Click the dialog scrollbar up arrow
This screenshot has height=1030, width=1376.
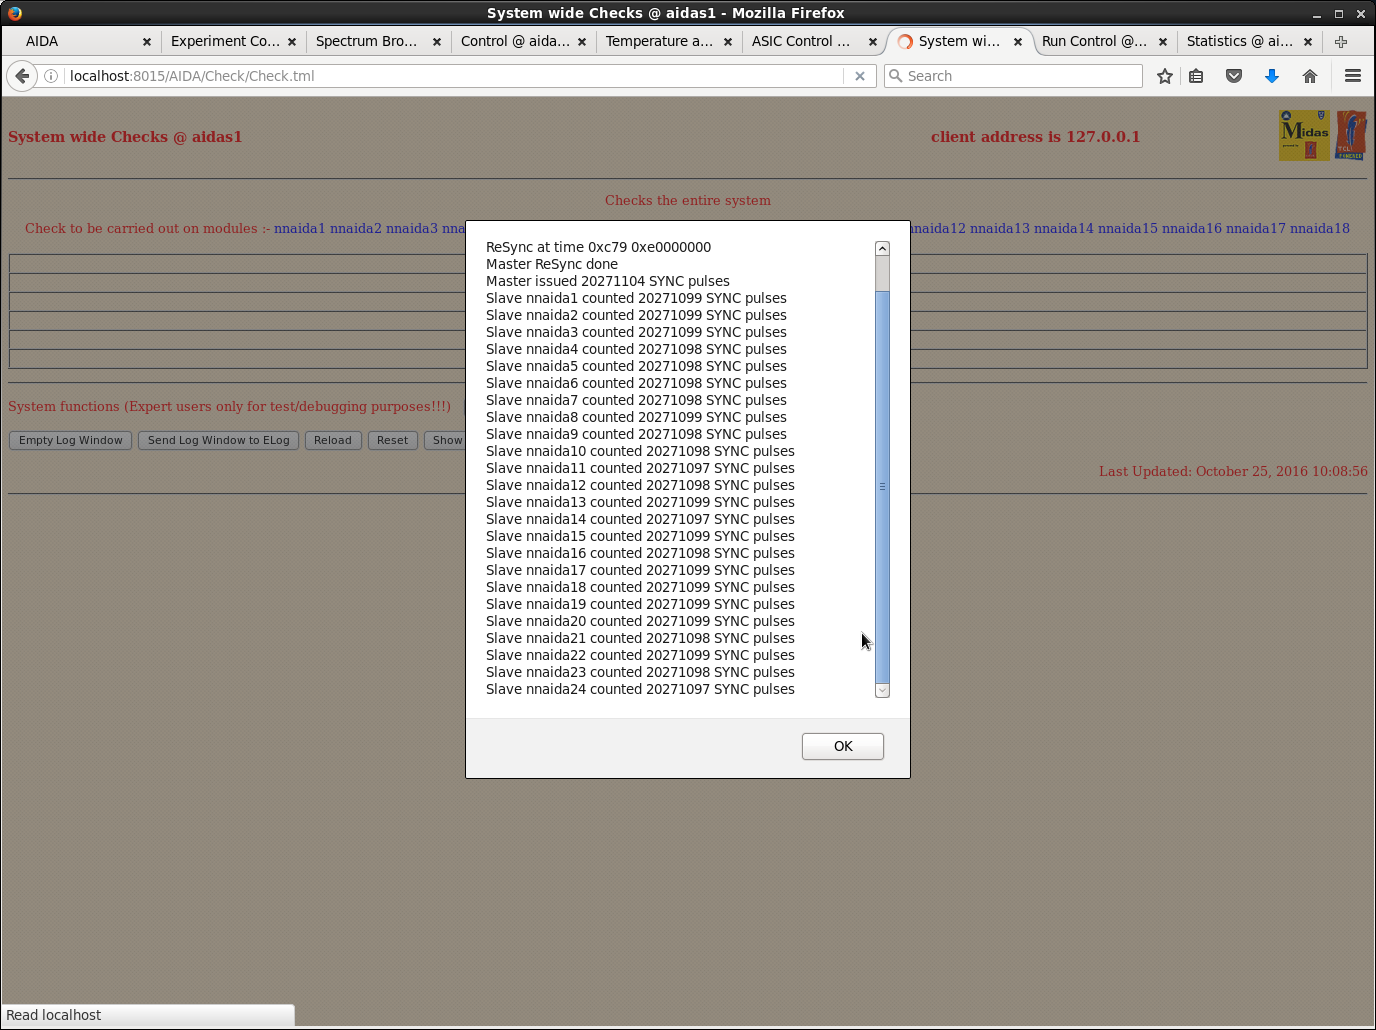(882, 248)
